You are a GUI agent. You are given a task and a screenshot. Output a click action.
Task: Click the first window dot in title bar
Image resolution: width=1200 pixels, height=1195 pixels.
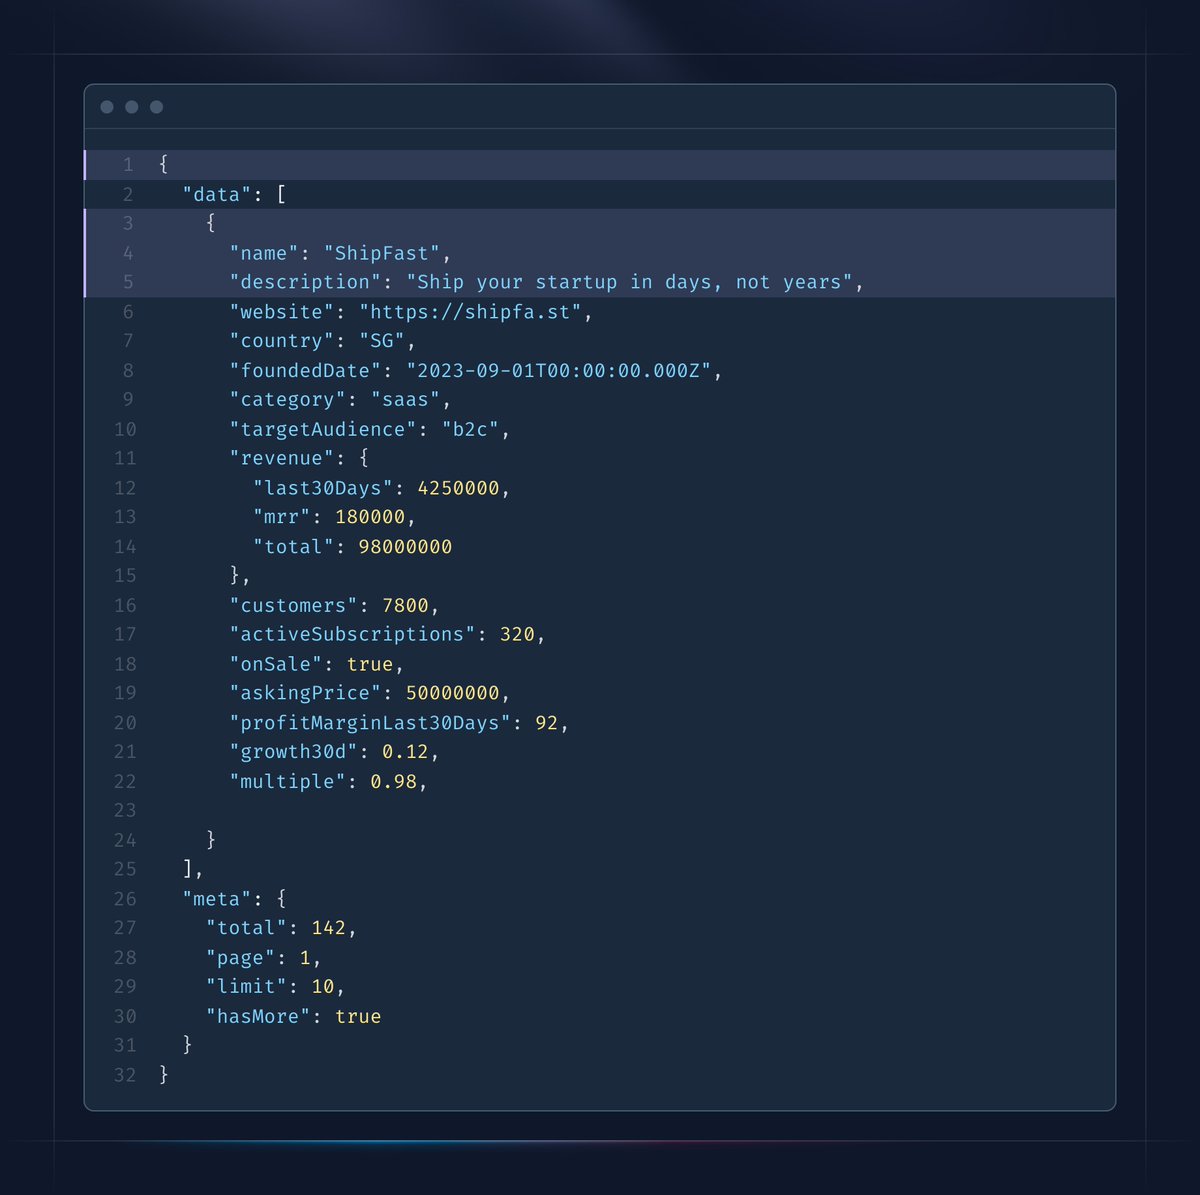(107, 107)
